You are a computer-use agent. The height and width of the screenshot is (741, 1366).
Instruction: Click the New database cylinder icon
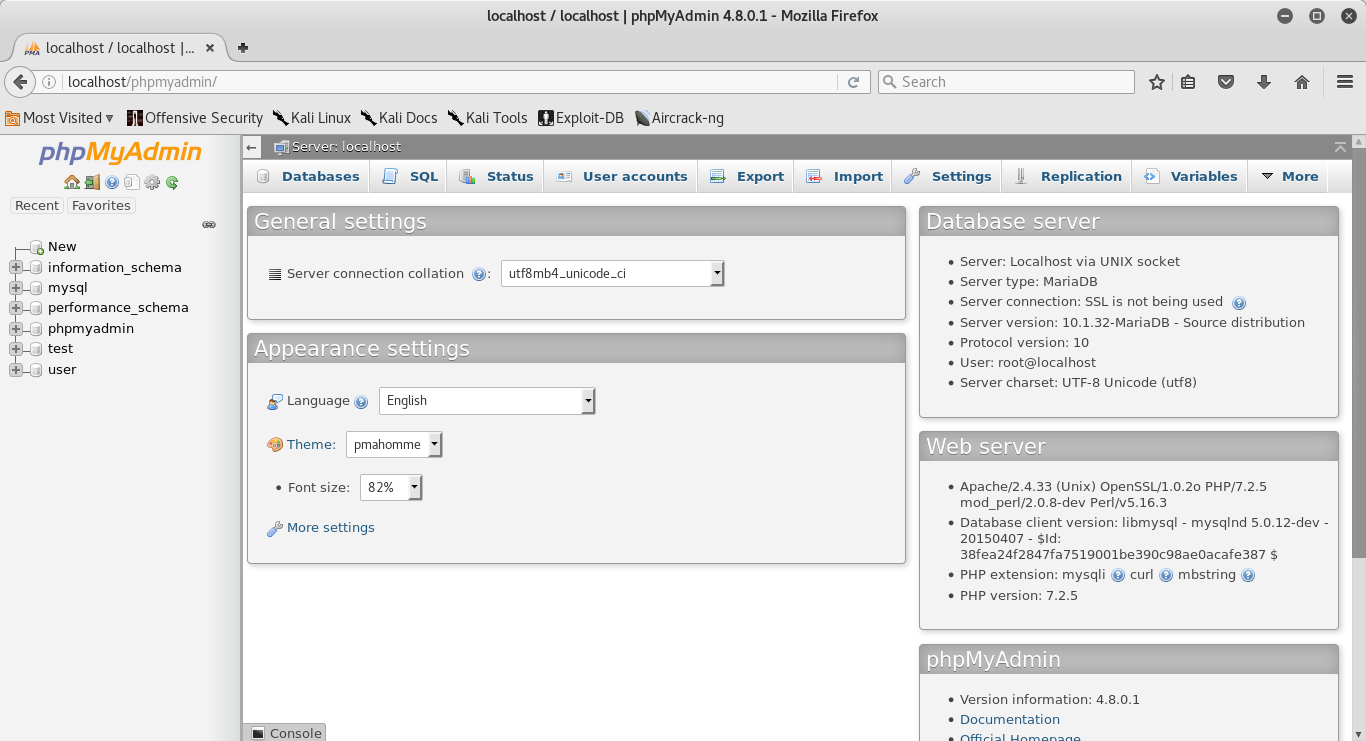pyautogui.click(x=36, y=247)
